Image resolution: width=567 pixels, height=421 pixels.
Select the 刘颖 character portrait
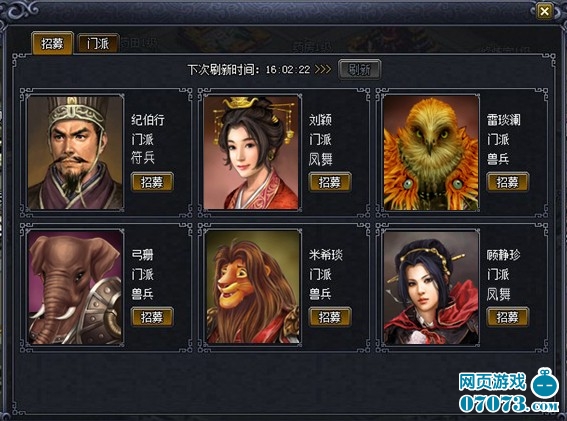tap(252, 152)
